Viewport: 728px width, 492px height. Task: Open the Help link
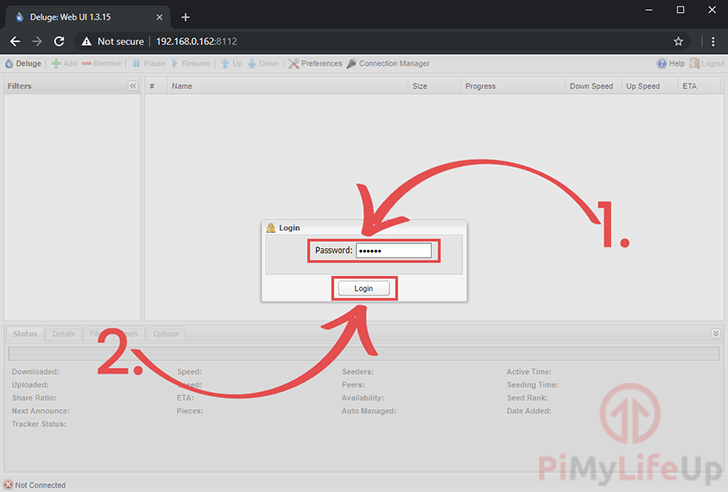click(x=671, y=64)
